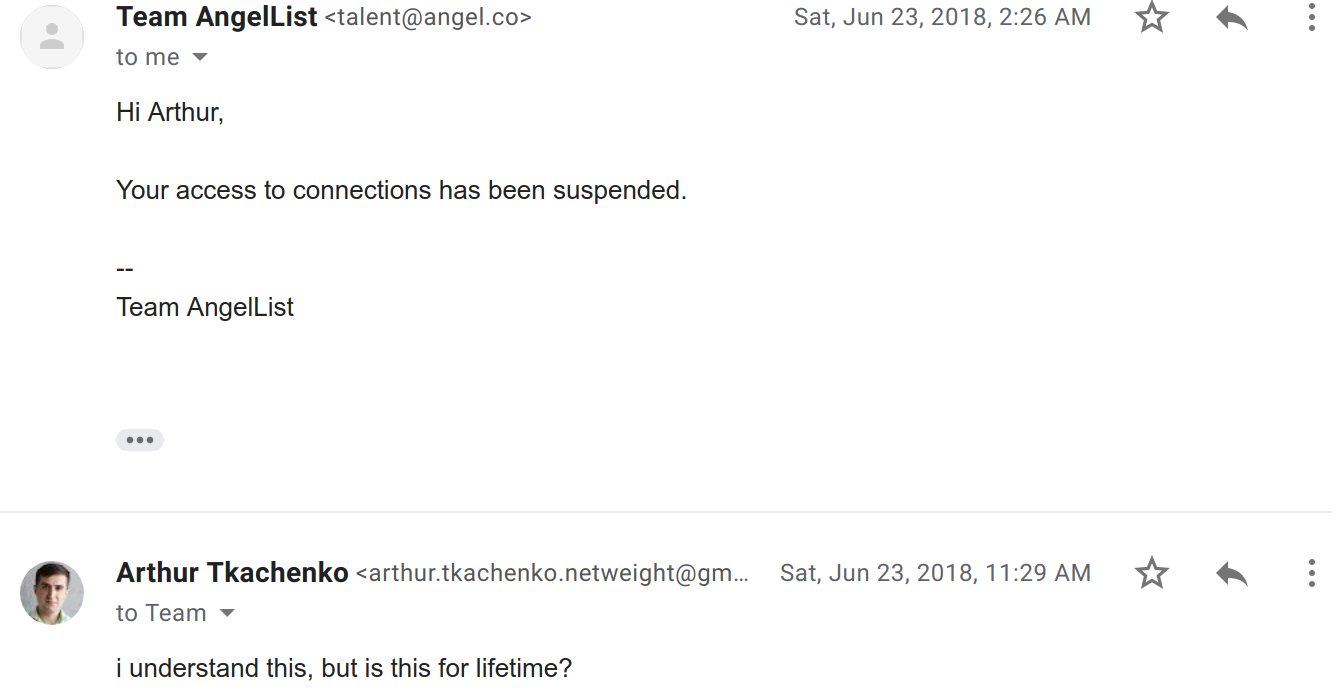
Task: Expand recipient details next to 'to me'
Action: (200, 57)
